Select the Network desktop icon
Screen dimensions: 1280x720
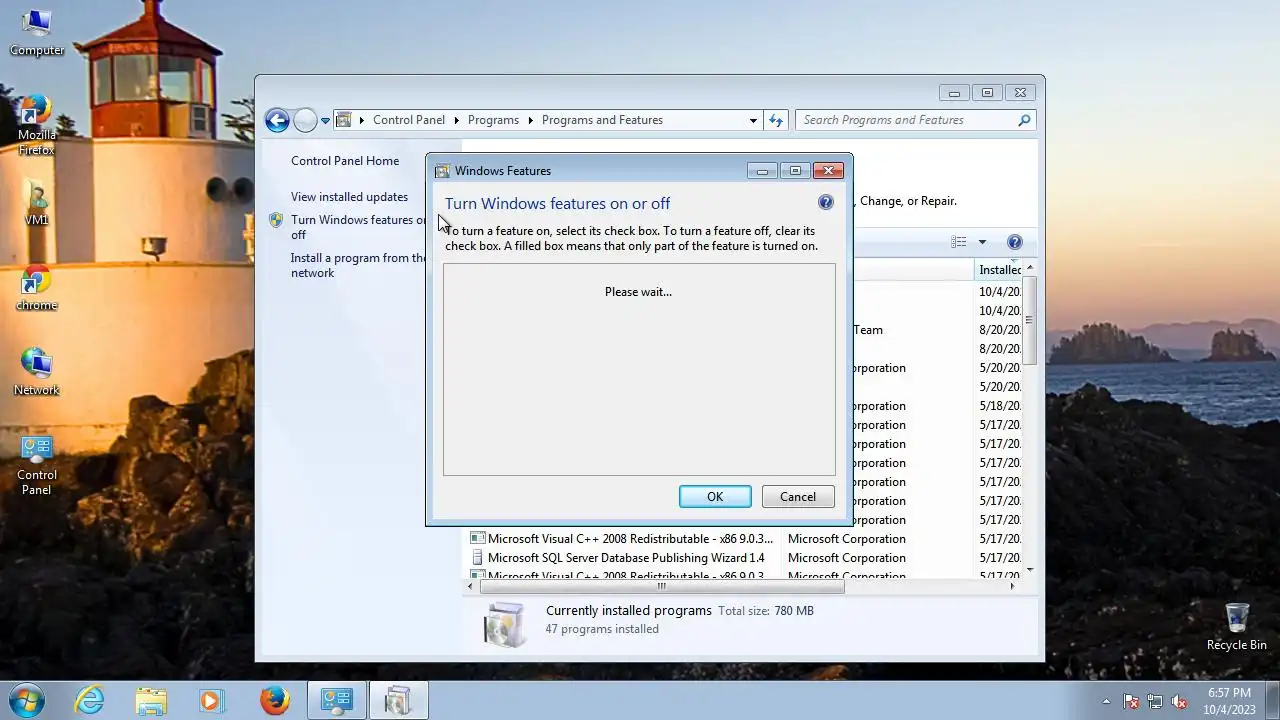coord(36,372)
